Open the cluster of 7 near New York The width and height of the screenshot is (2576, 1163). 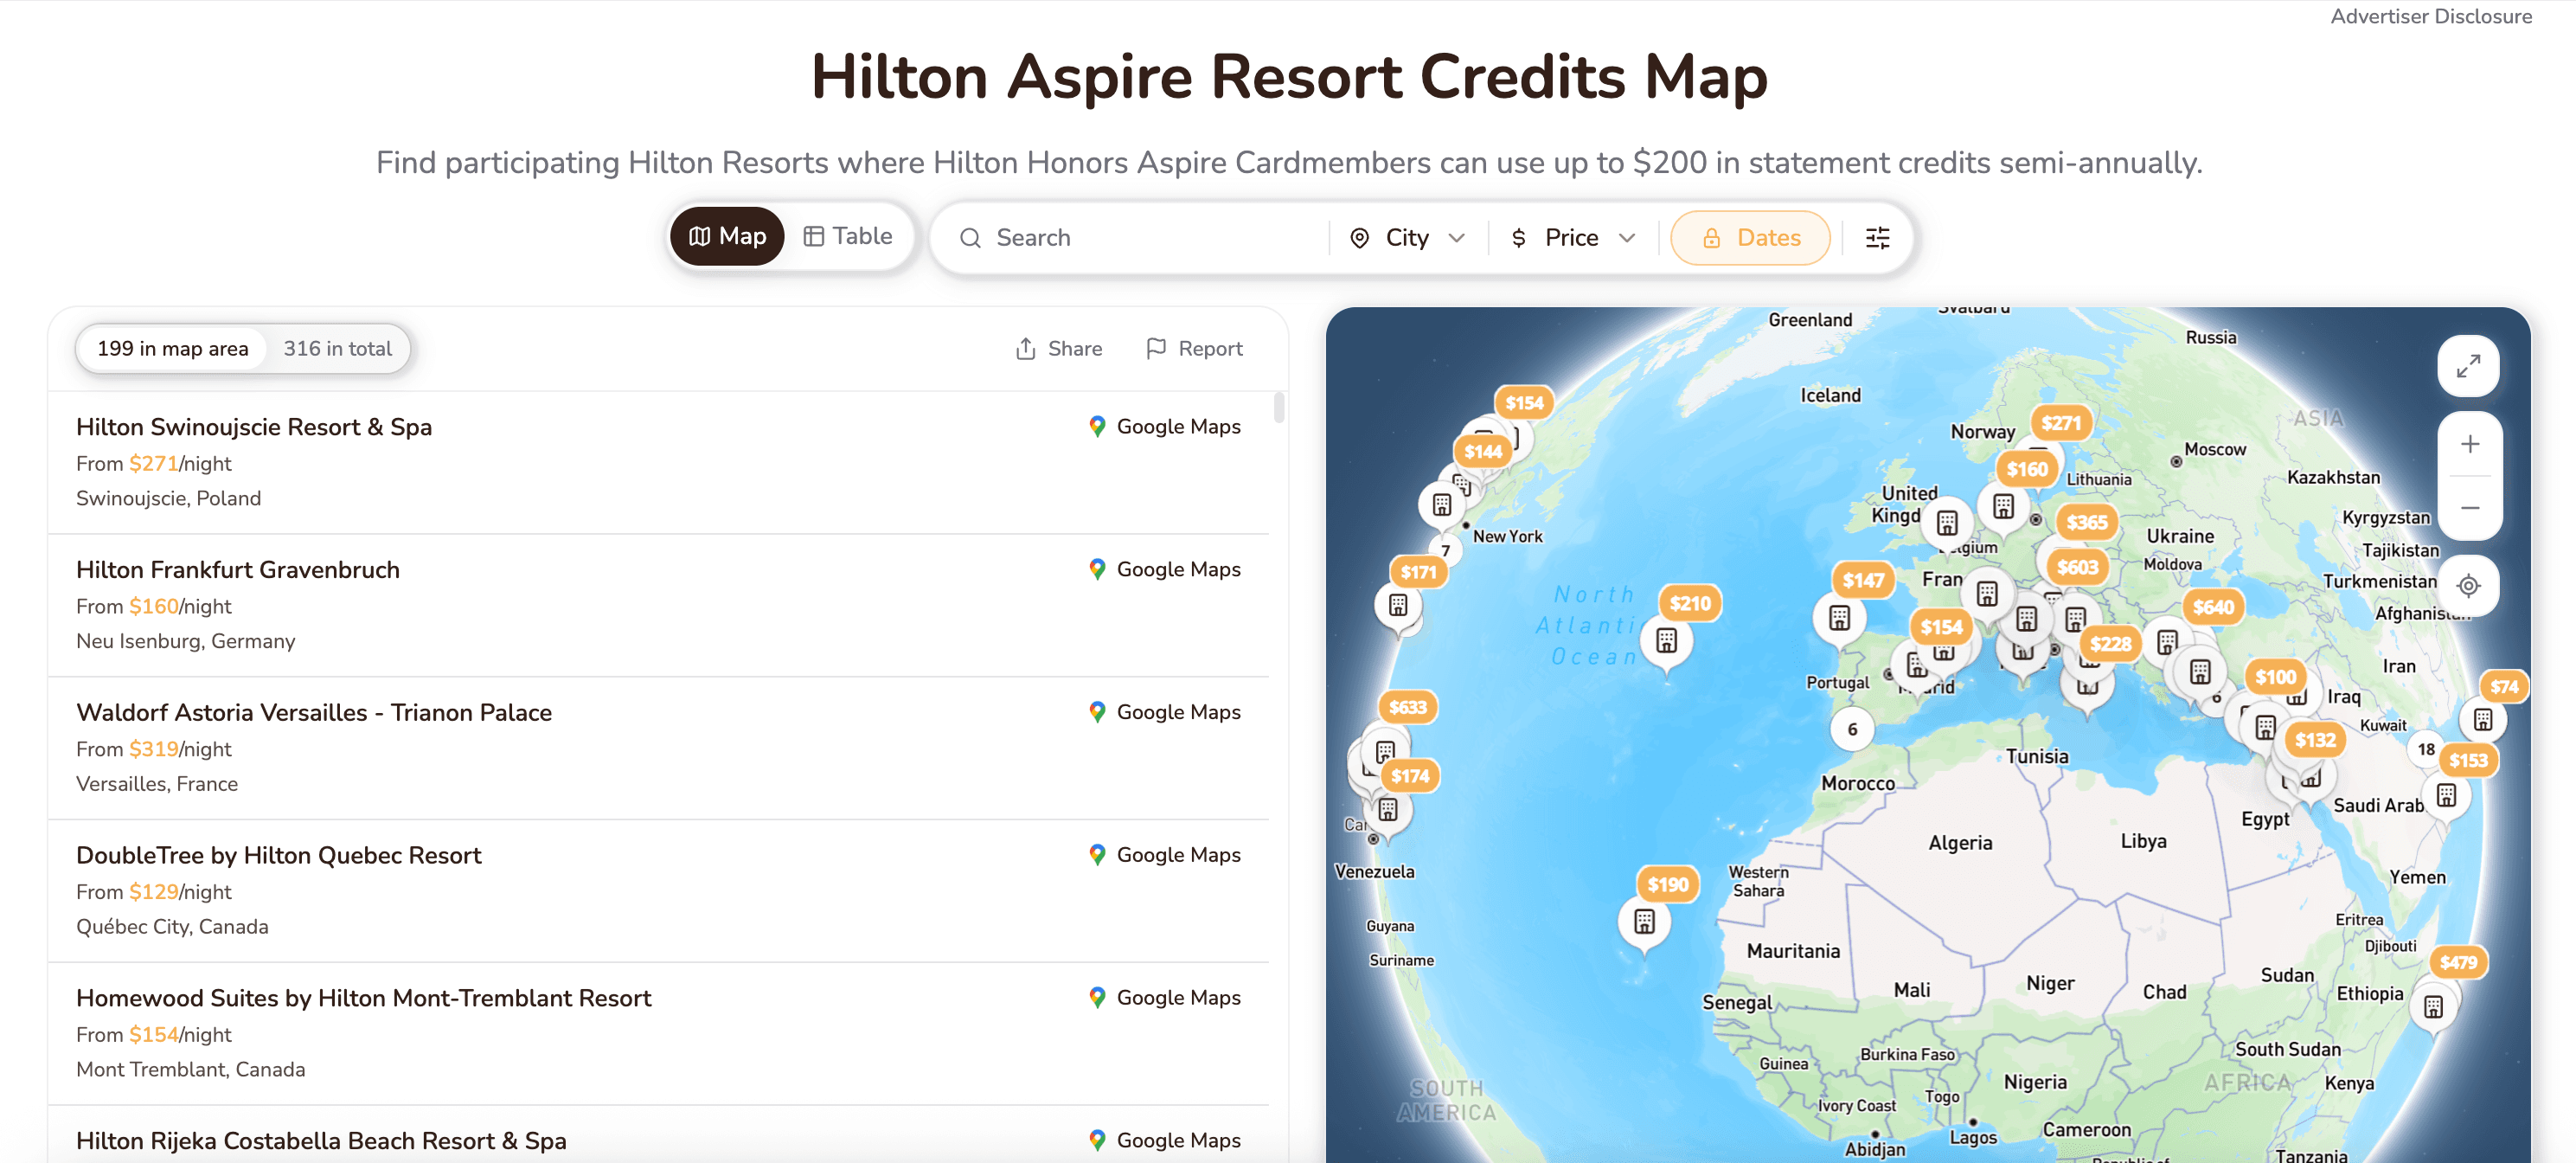point(1445,551)
